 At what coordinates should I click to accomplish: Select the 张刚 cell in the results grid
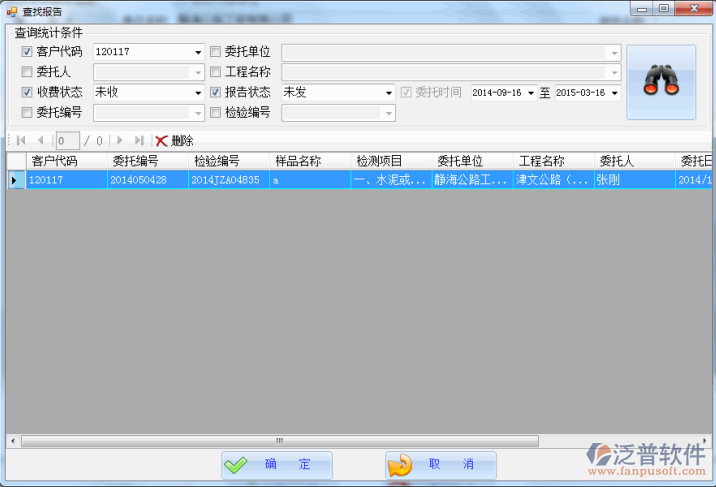tap(635, 180)
